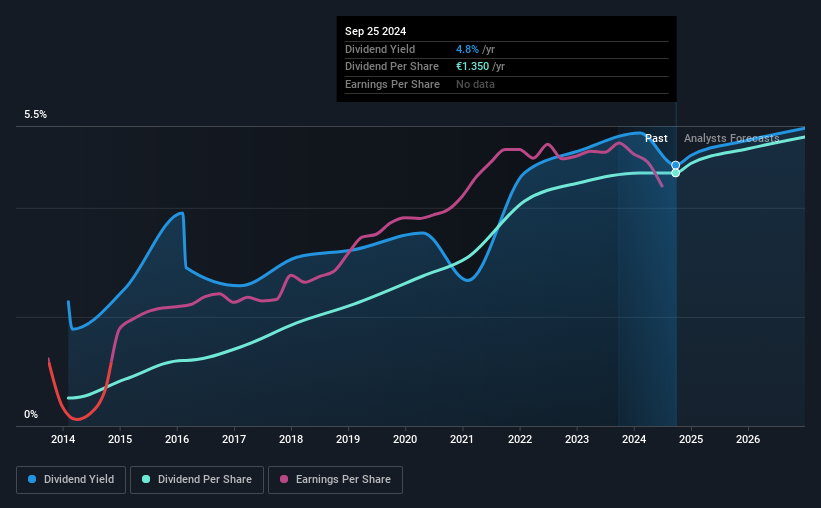Viewport: 821px width, 508px height.
Task: Click the Sep 25 2024 tooltip date
Action: 375,31
